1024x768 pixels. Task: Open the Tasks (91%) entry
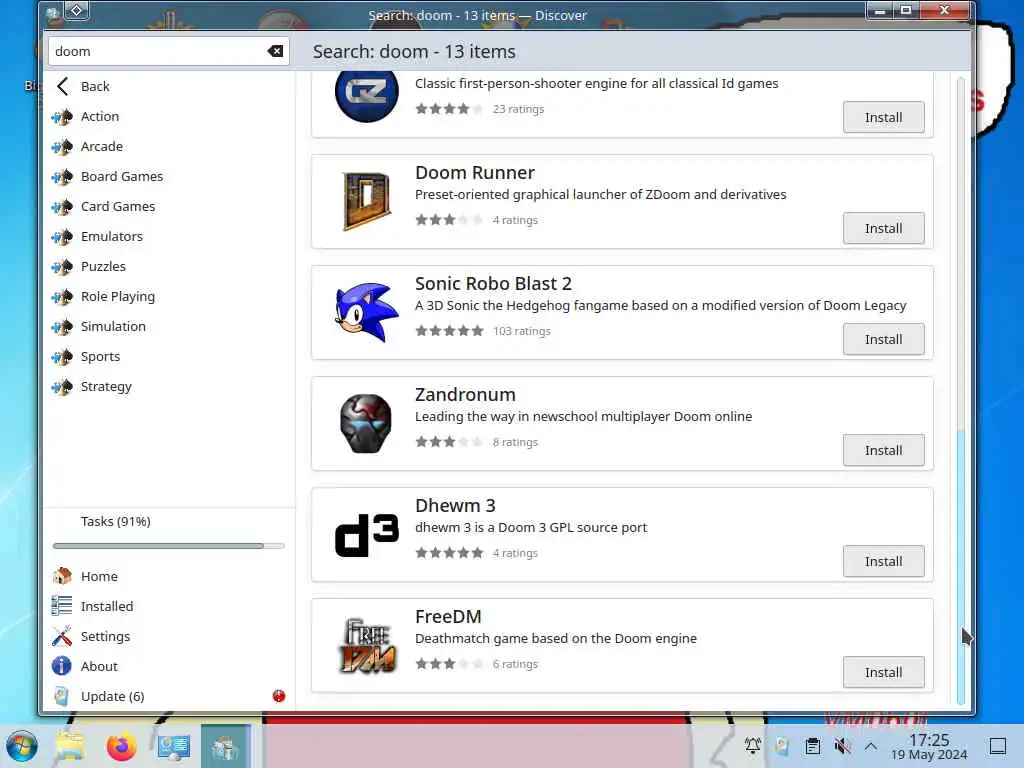point(116,521)
